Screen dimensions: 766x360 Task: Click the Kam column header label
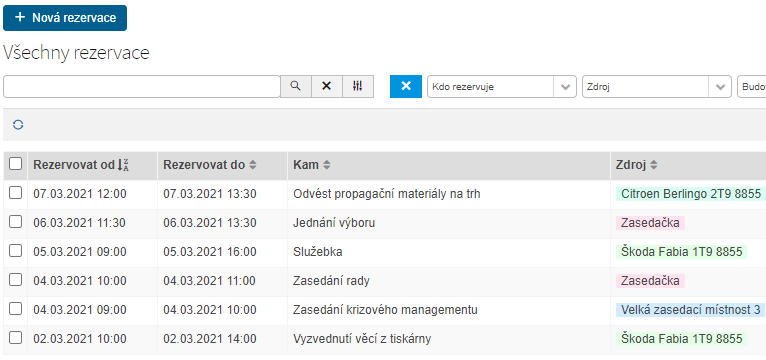[x=306, y=165]
